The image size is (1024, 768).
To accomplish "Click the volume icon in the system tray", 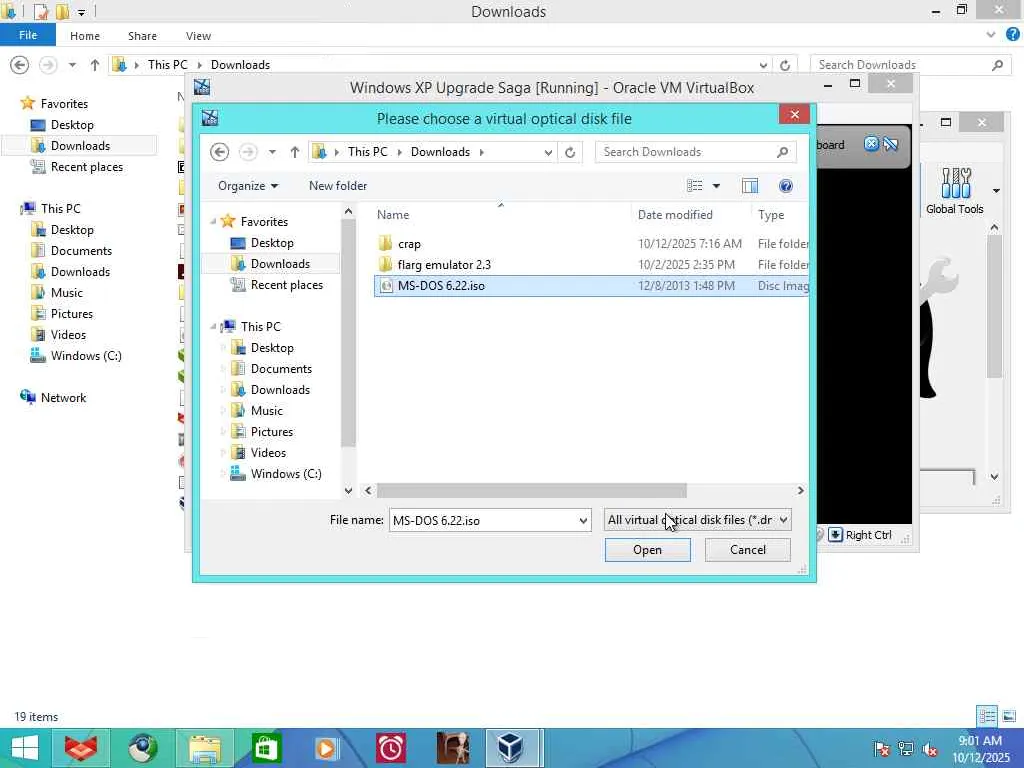I will [x=930, y=749].
